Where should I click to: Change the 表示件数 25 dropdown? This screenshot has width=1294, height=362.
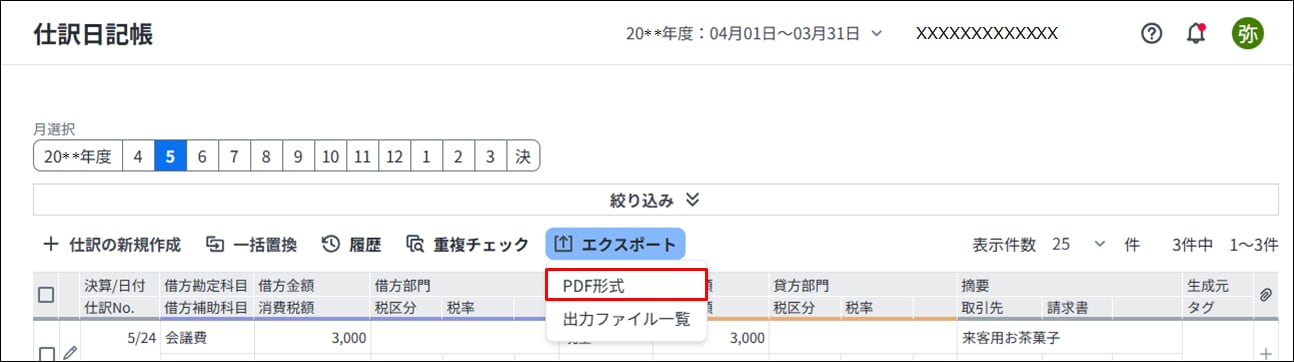1080,244
